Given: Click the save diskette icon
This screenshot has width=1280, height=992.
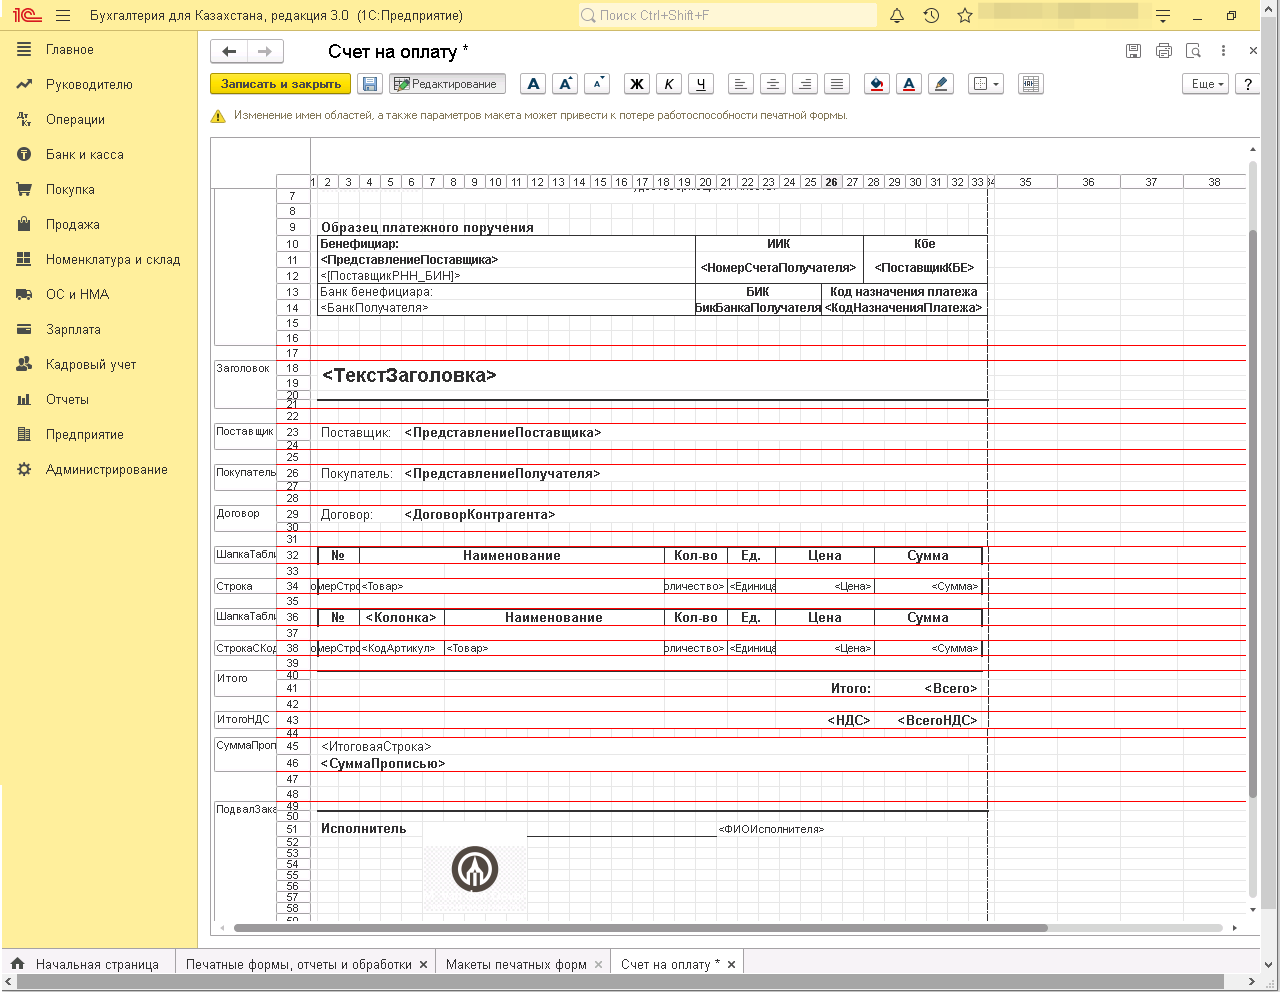Looking at the screenshot, I should click(x=369, y=84).
